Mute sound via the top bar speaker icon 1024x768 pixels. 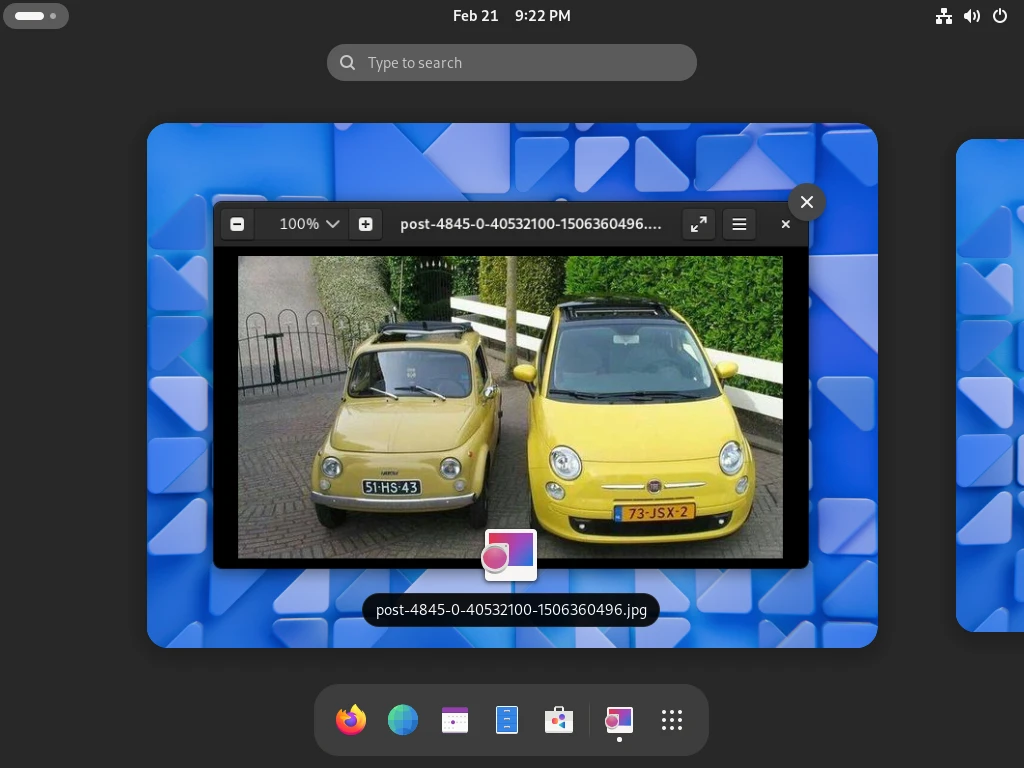click(971, 16)
